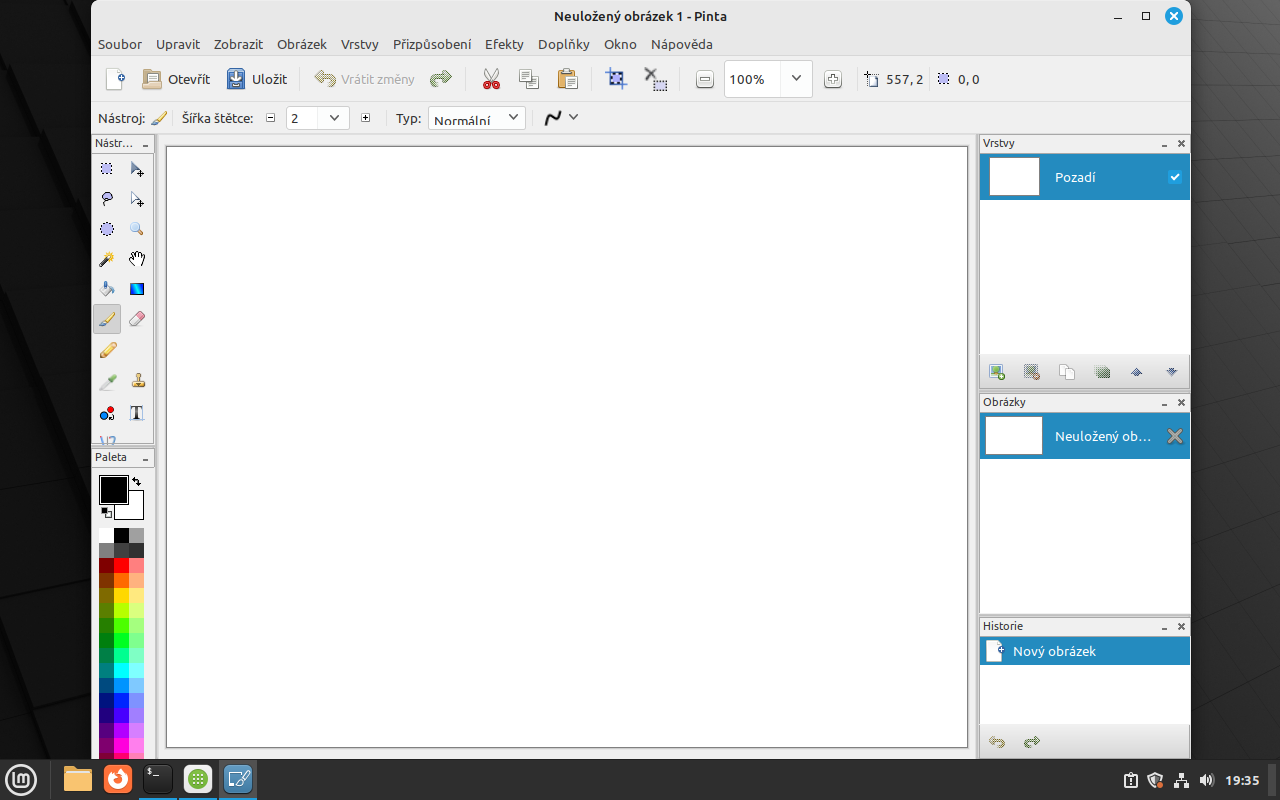Screen dimensions: 1280x800
Task: Pick the bright red palette swatch
Action: pos(121,565)
